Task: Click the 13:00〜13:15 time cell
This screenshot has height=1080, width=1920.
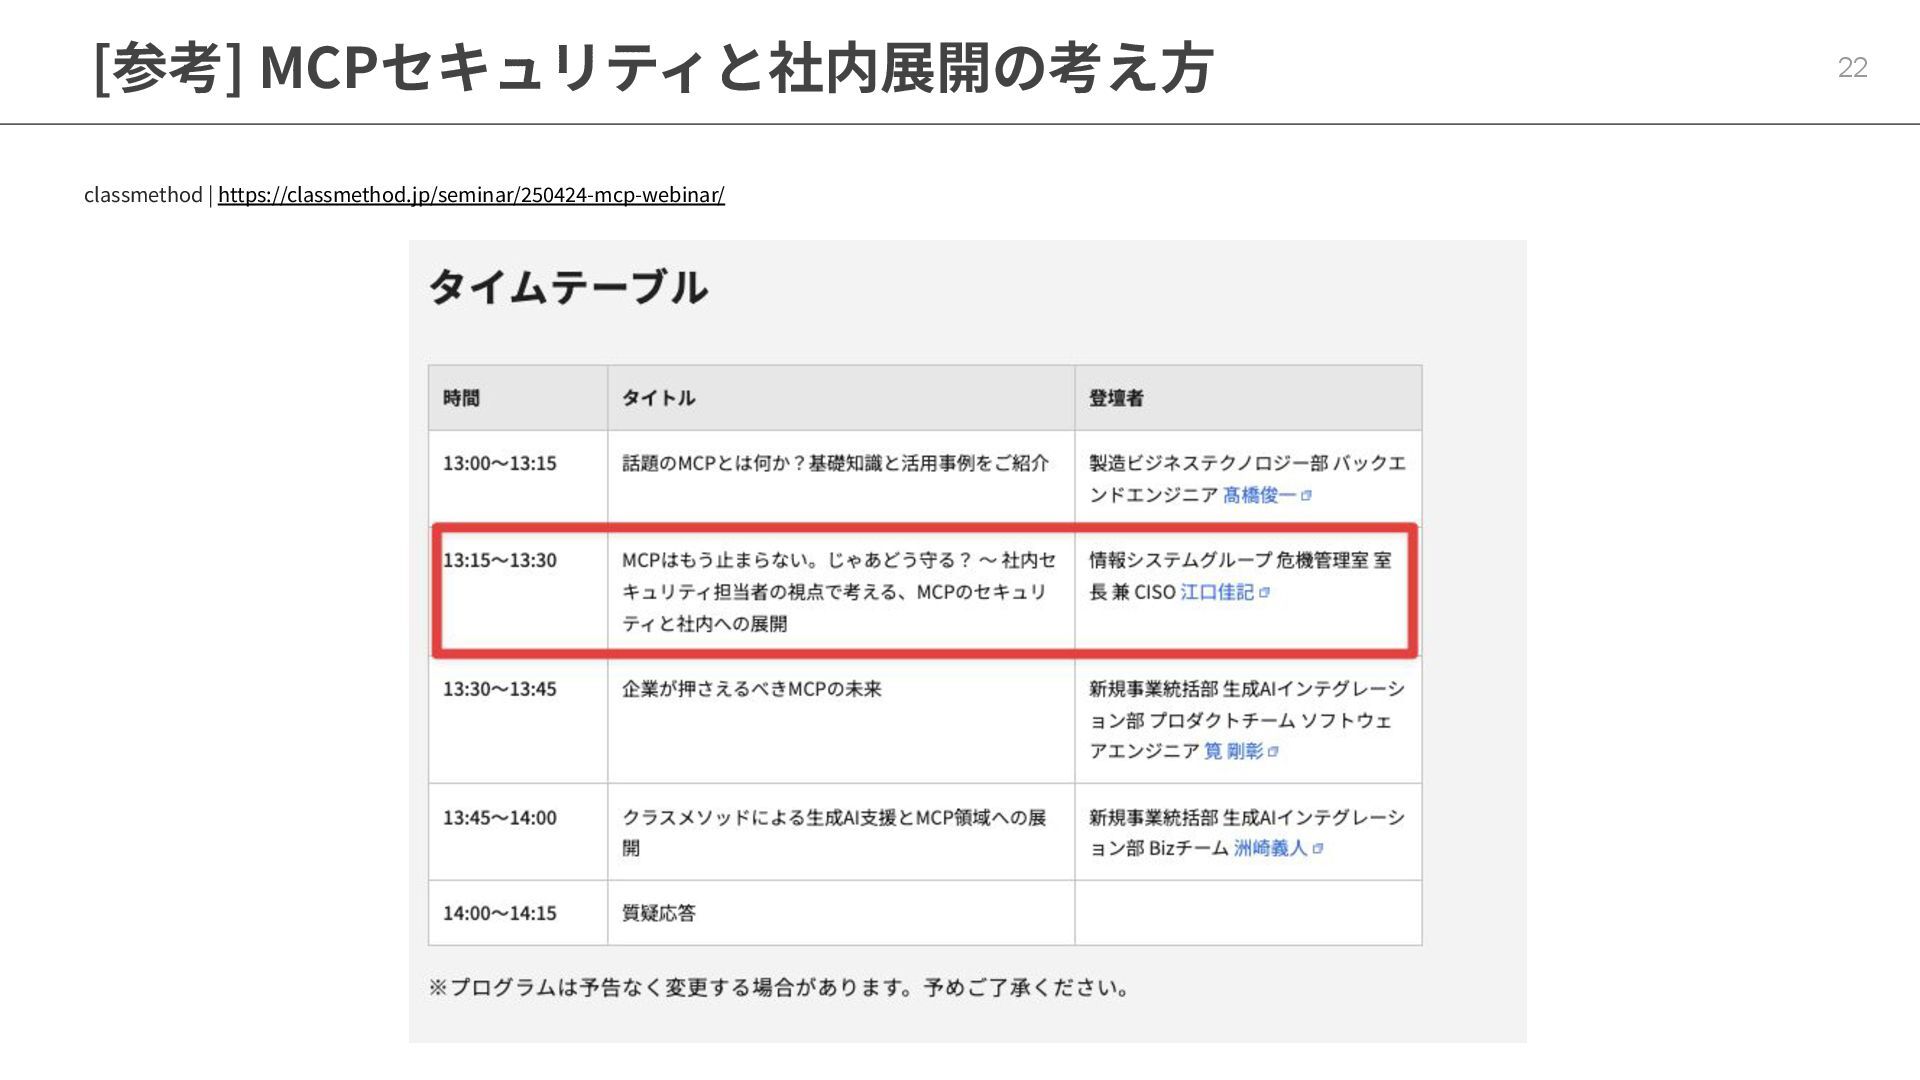Action: pyautogui.click(x=500, y=463)
